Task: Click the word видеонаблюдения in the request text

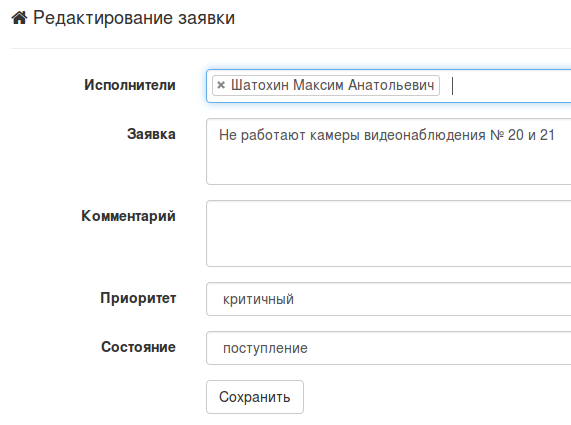Action: (x=425, y=135)
